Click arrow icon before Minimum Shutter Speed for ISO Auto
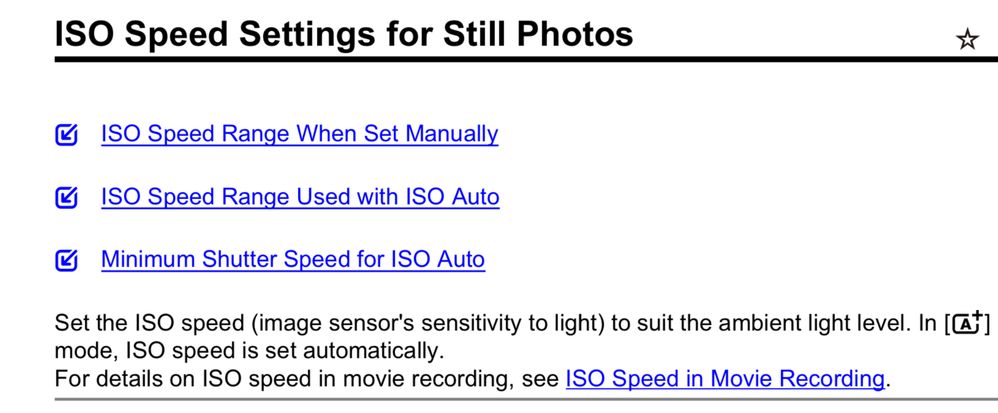Image resolution: width=998 pixels, height=413 pixels. point(67,261)
